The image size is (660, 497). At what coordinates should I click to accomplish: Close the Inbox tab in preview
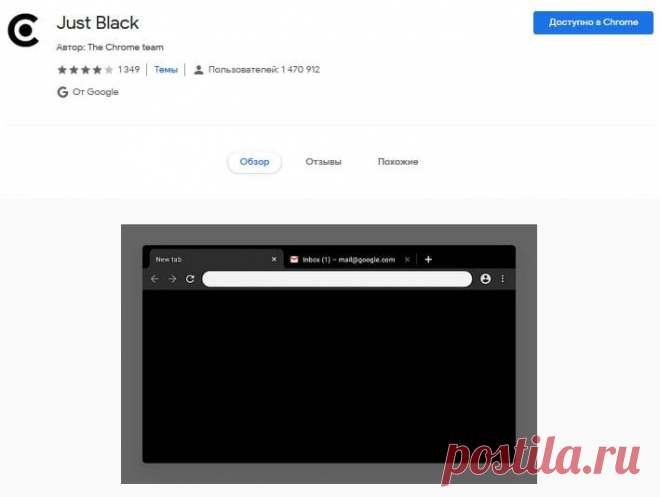click(x=407, y=260)
